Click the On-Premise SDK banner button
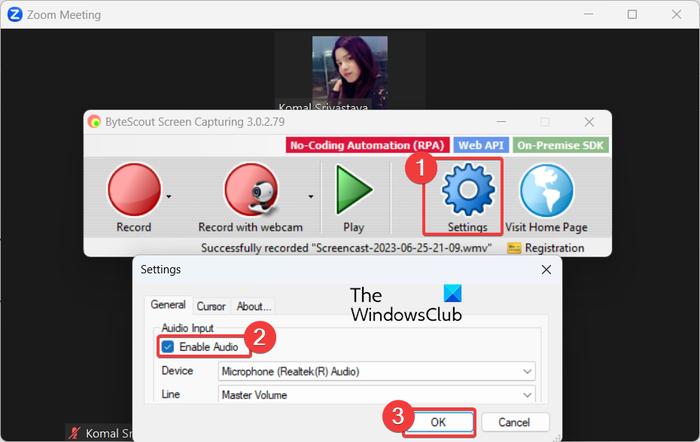The image size is (700, 442). pos(560,145)
